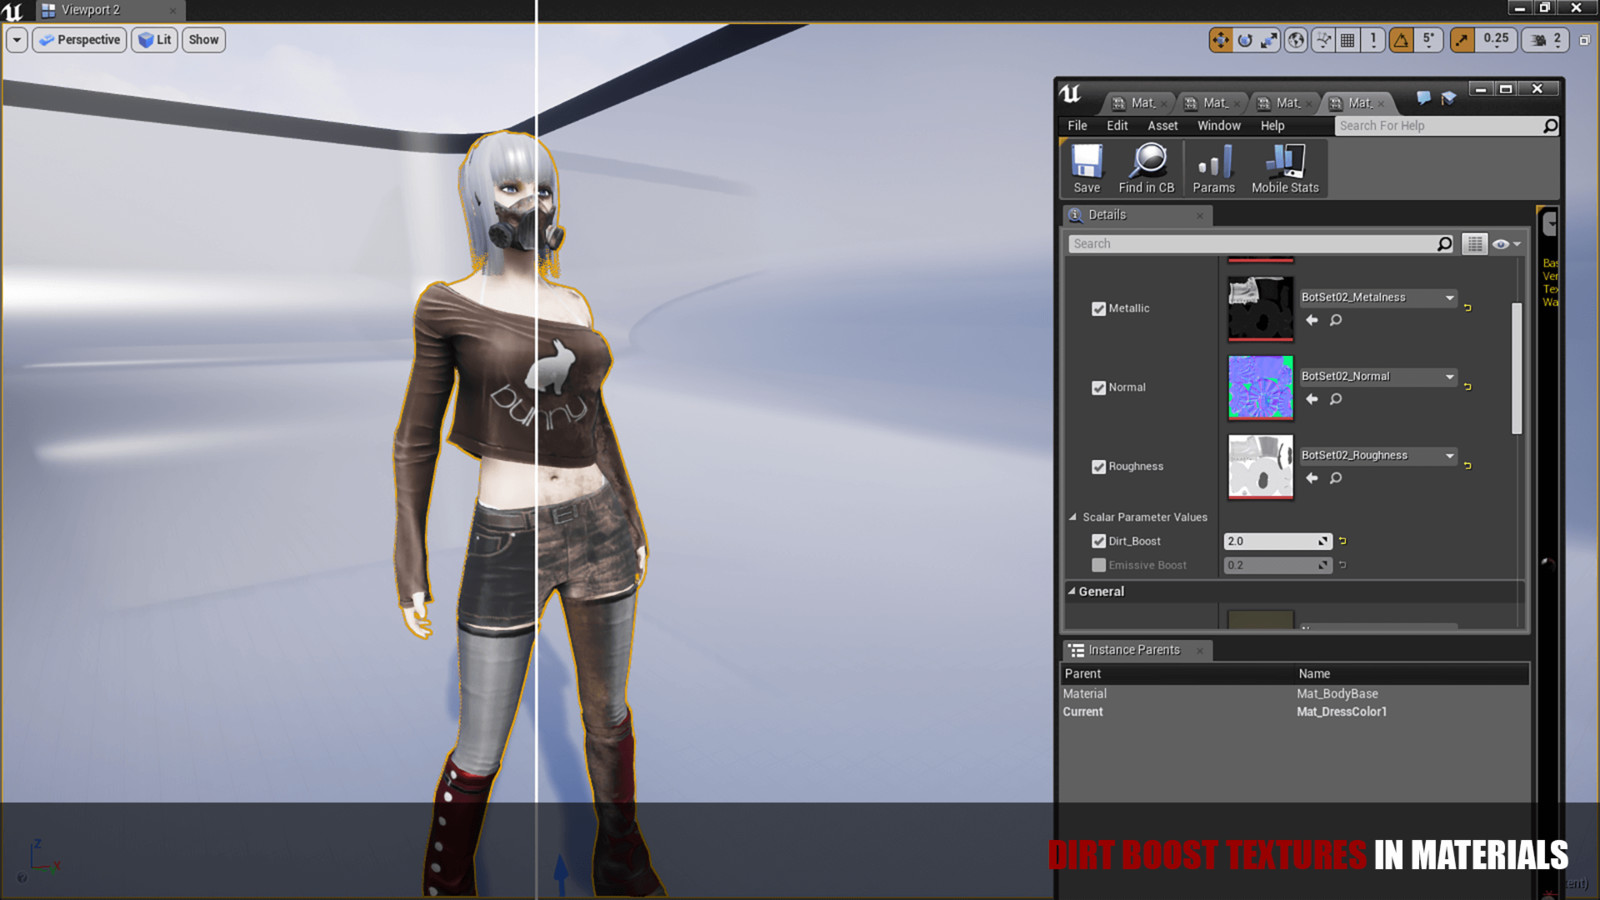Uncheck the Roughness parameter checkbox
1600x900 pixels.
1099,467
